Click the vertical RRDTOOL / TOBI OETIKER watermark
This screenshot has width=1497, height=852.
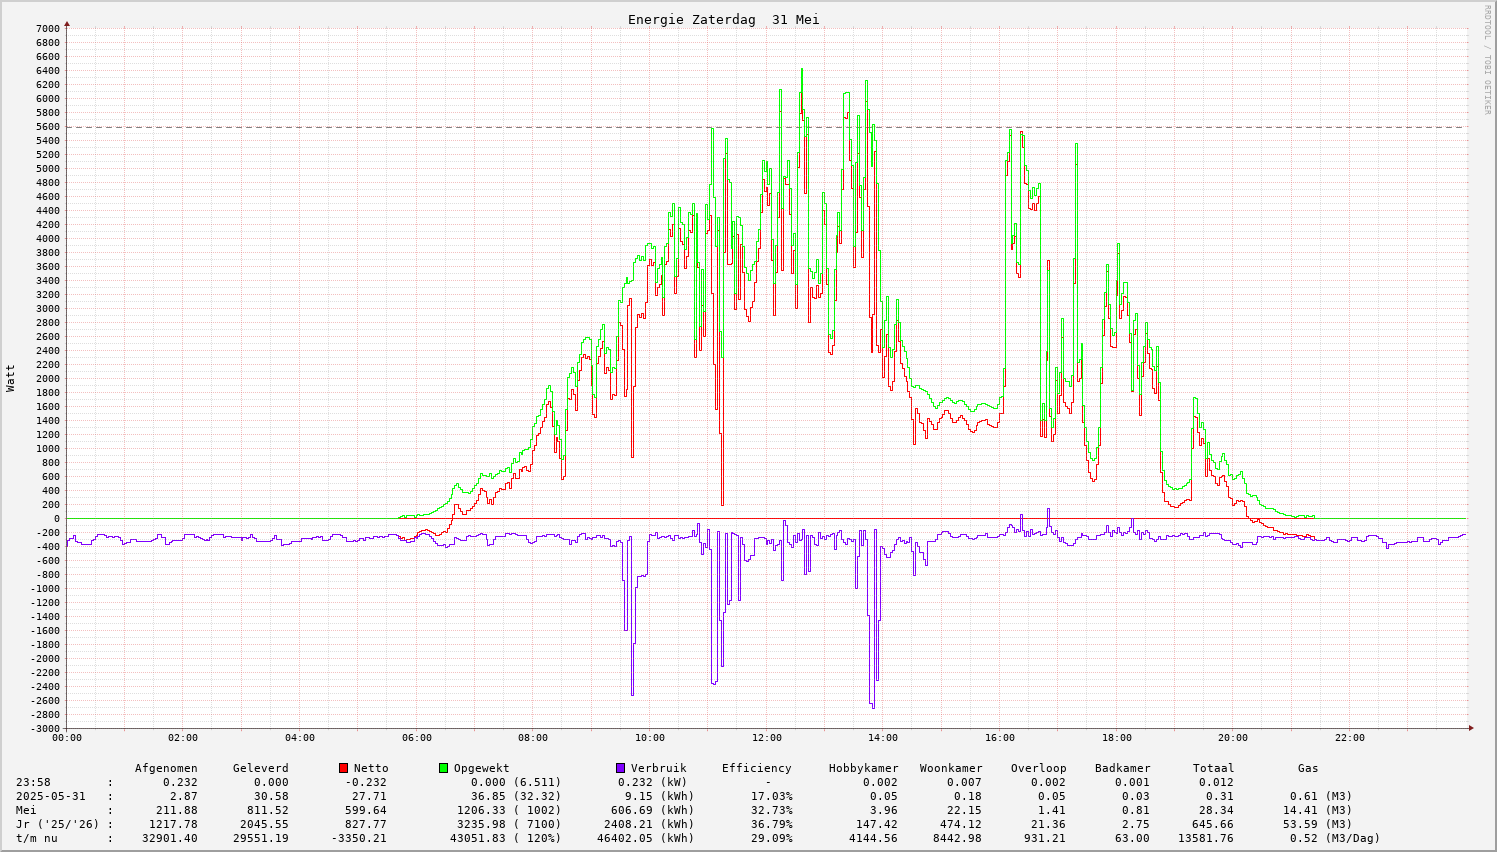click(1487, 59)
